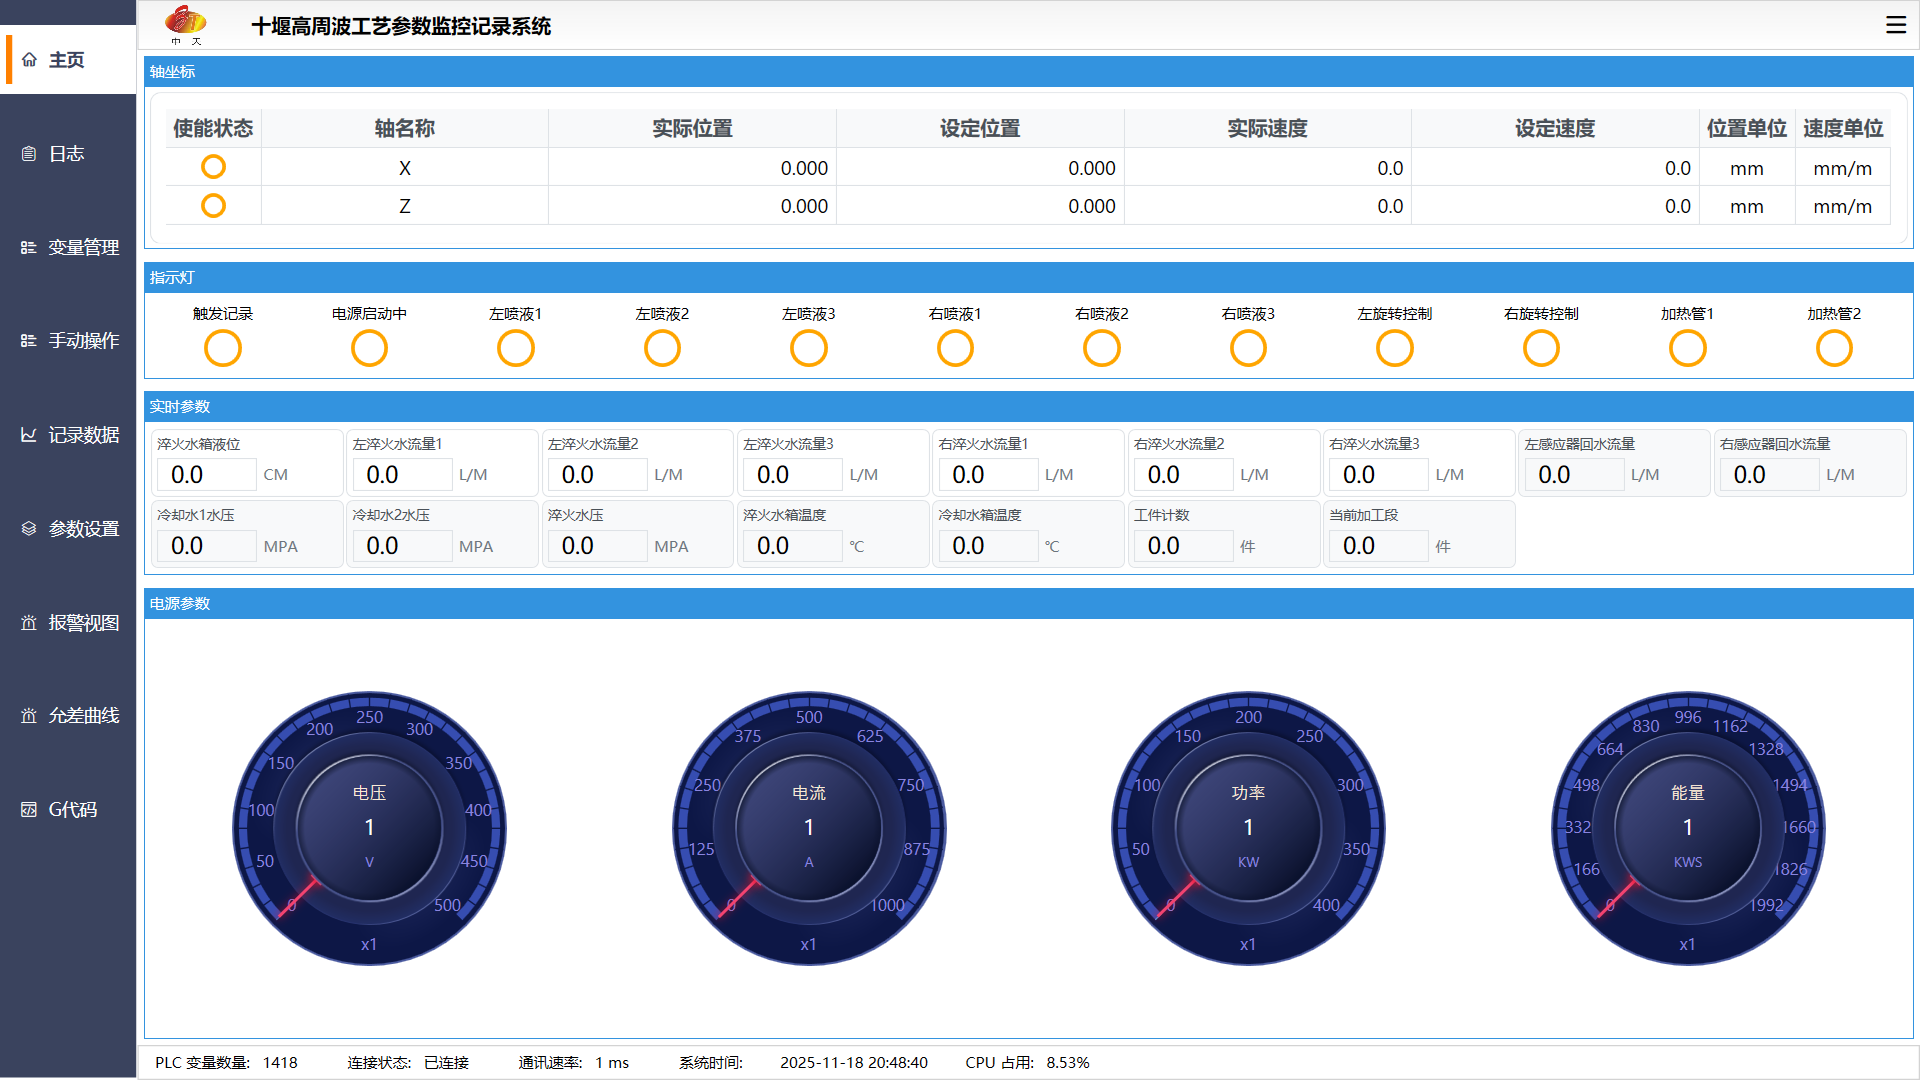Click the 日志 log icon
The height and width of the screenshot is (1080, 1920).
(29, 154)
